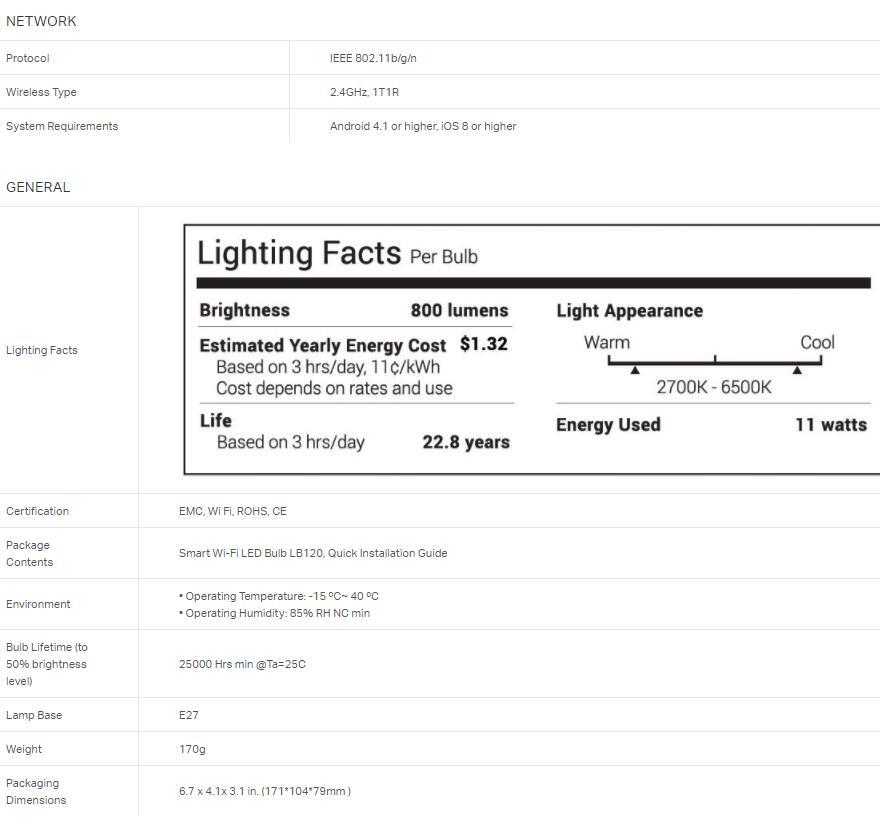880x822 pixels.
Task: Click the Light Appearance warm-cool scale bar
Action: point(714,361)
